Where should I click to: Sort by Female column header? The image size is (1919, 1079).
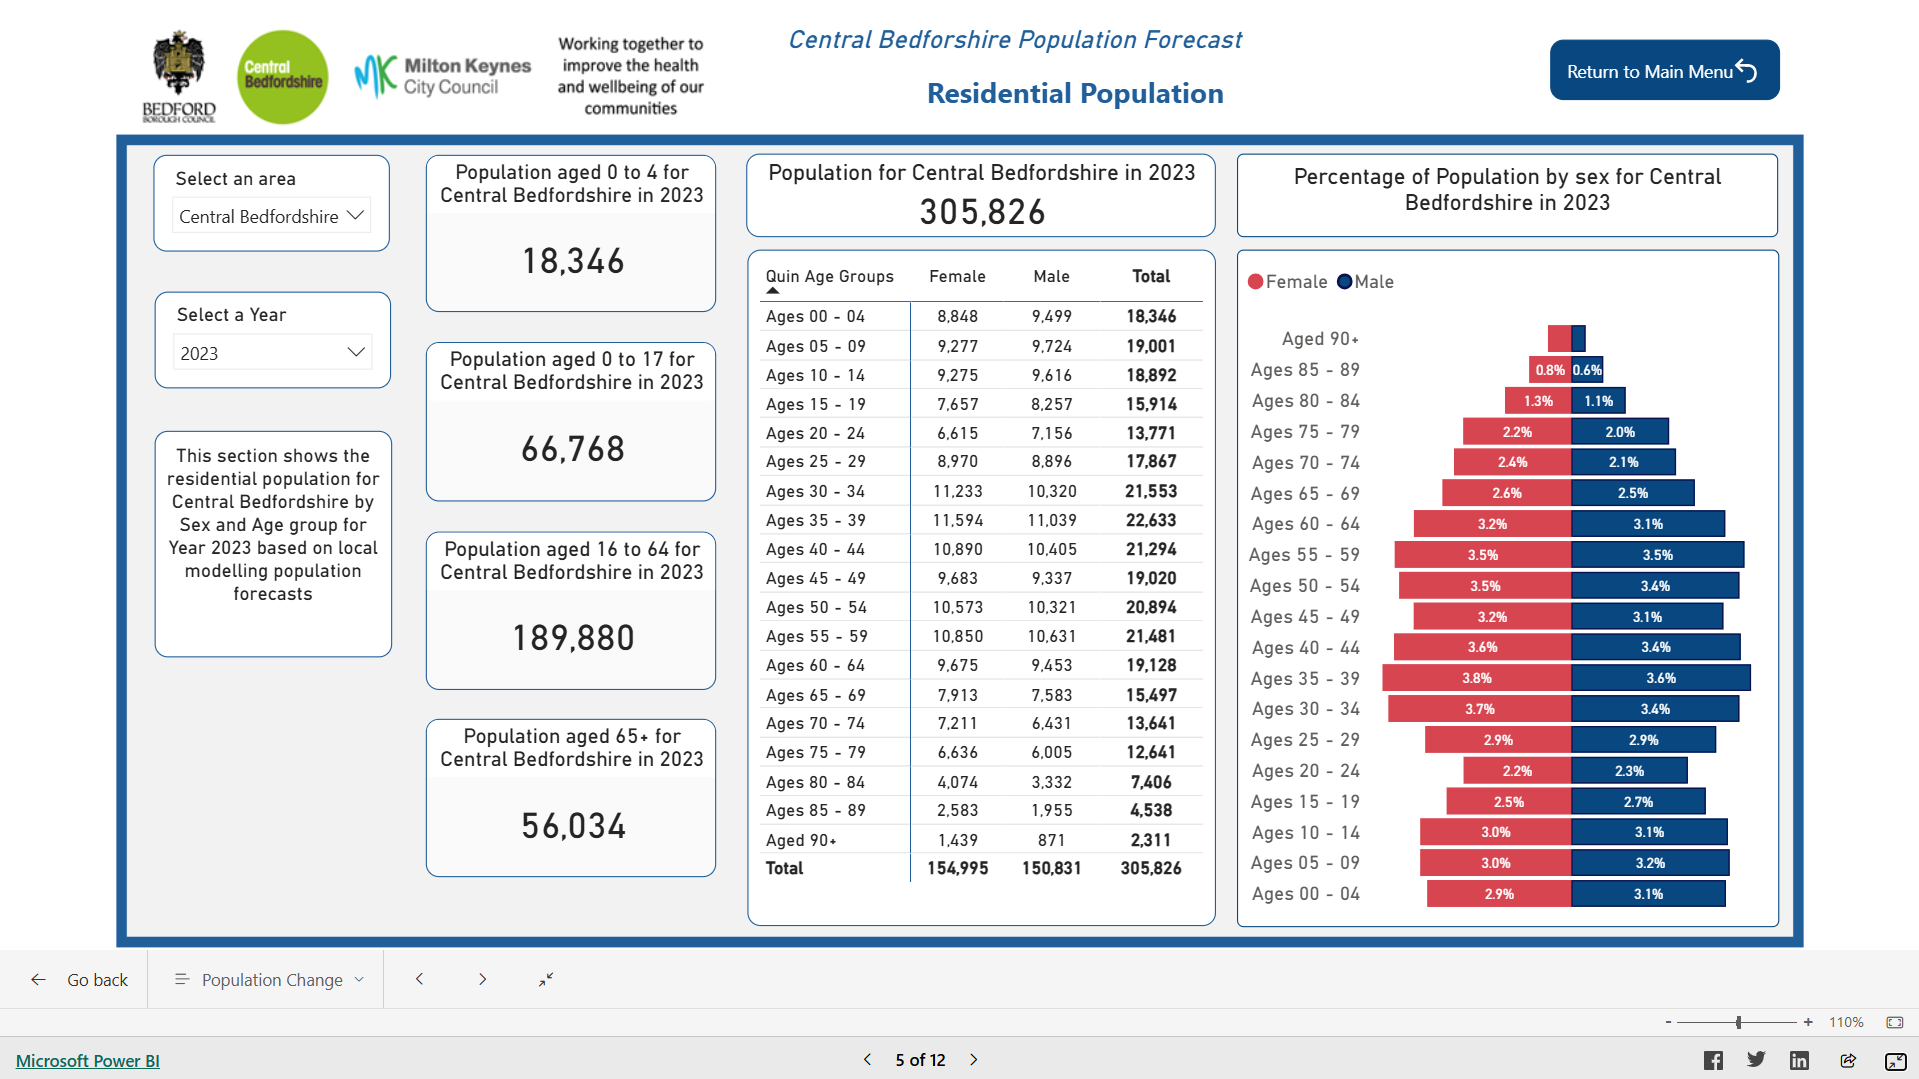click(x=957, y=276)
